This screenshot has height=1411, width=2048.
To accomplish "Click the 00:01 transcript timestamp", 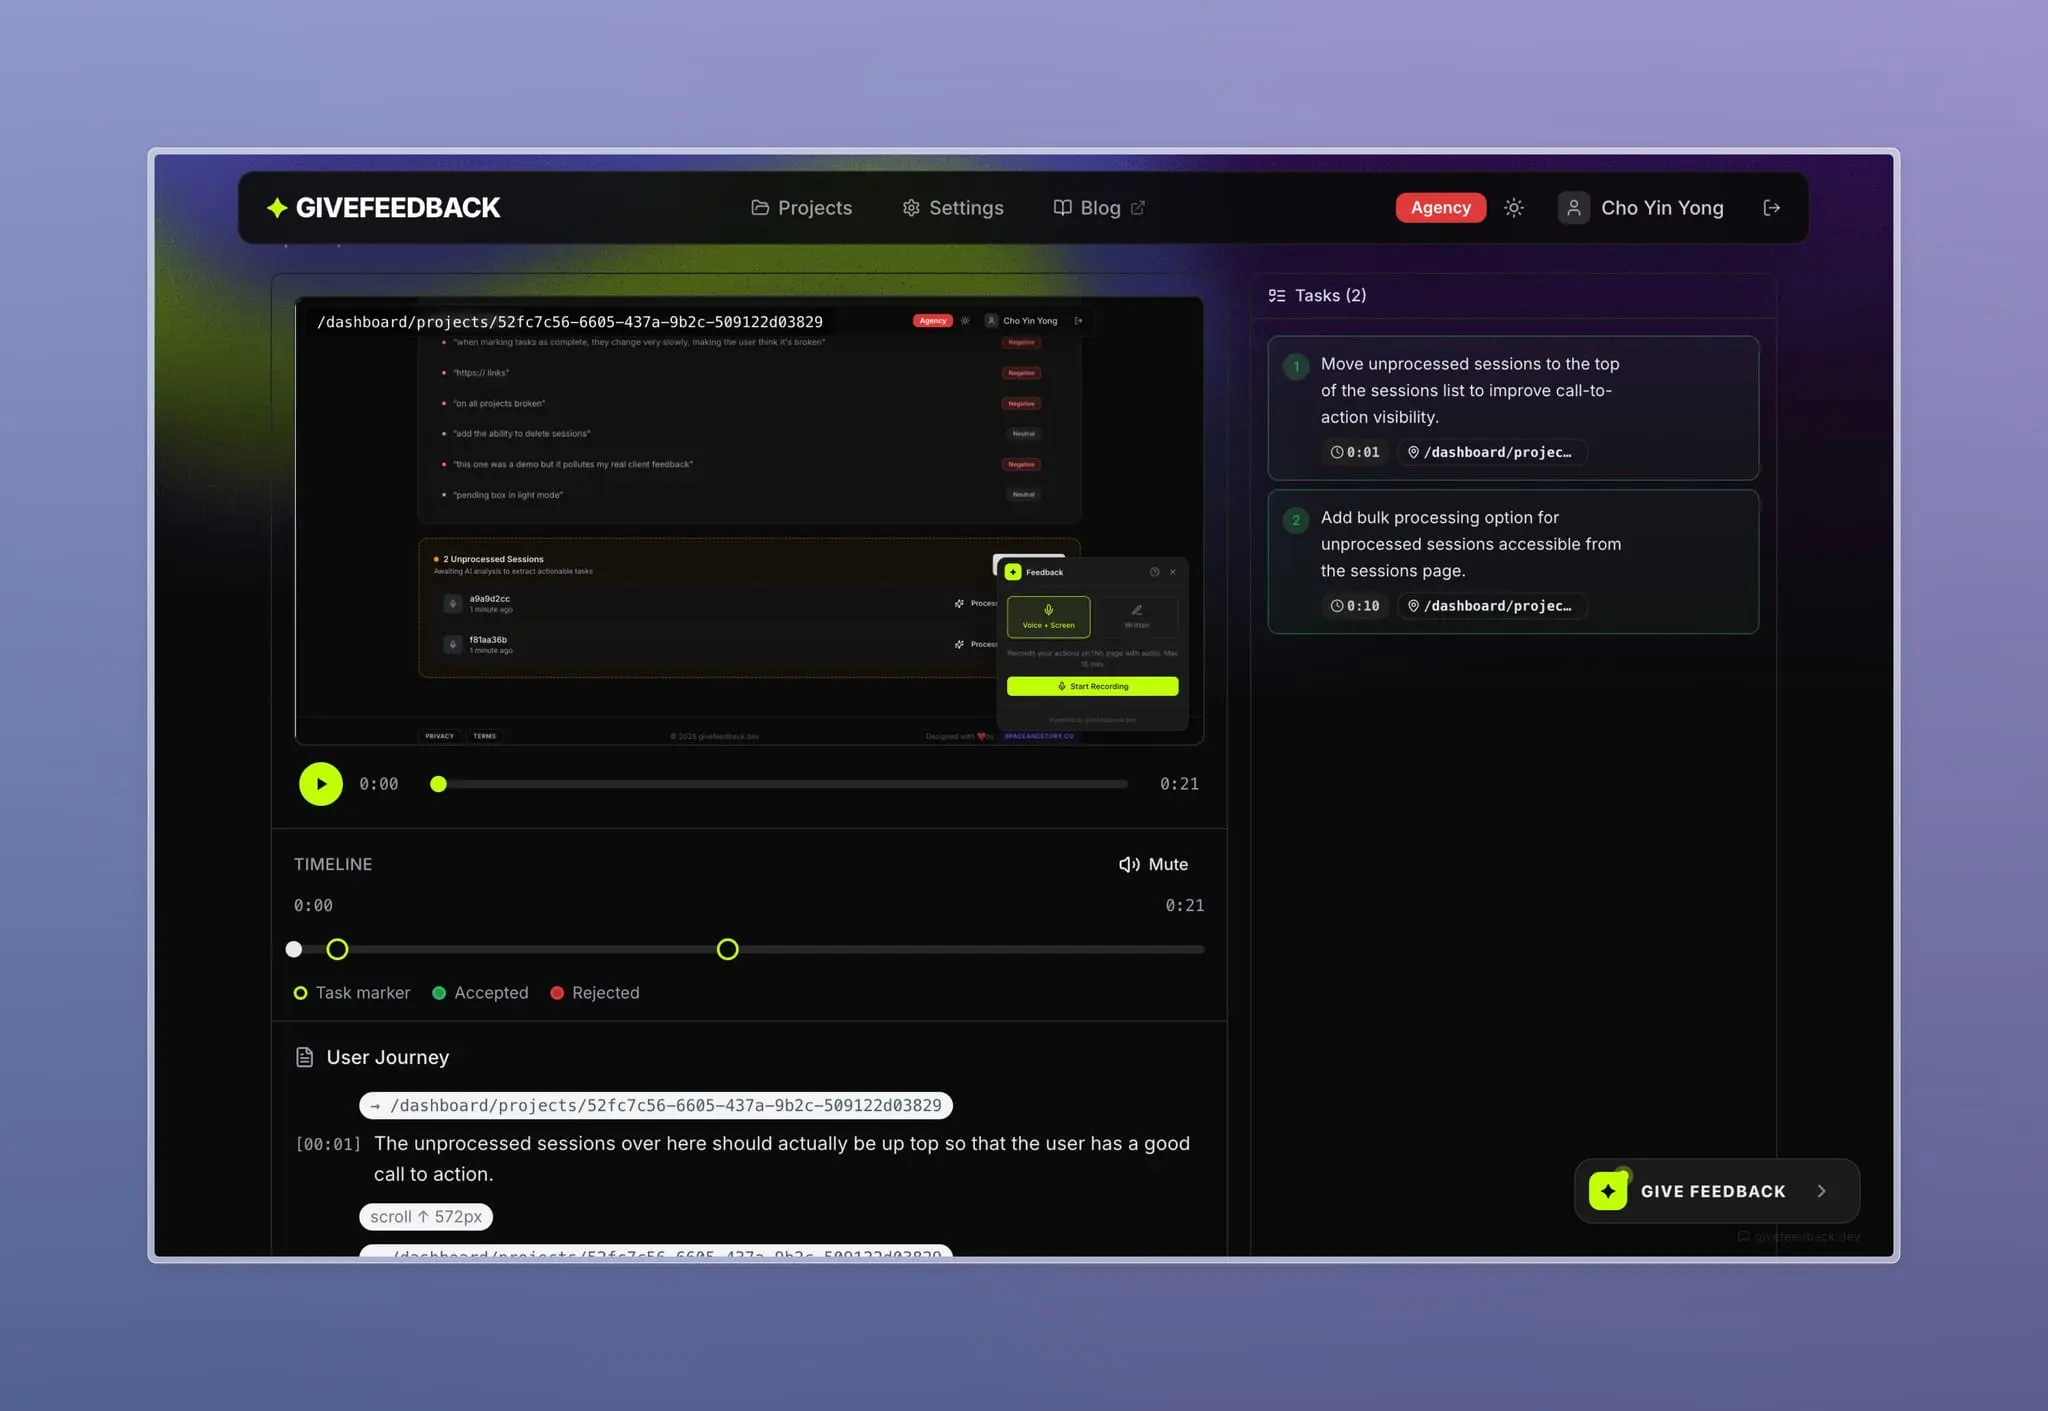I will pos(328,1144).
